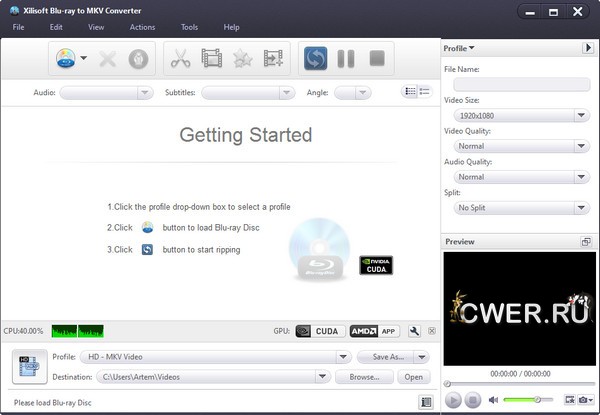The image size is (600, 415).
Task: Click the Load Blu-ray Disc icon
Action: (x=65, y=58)
